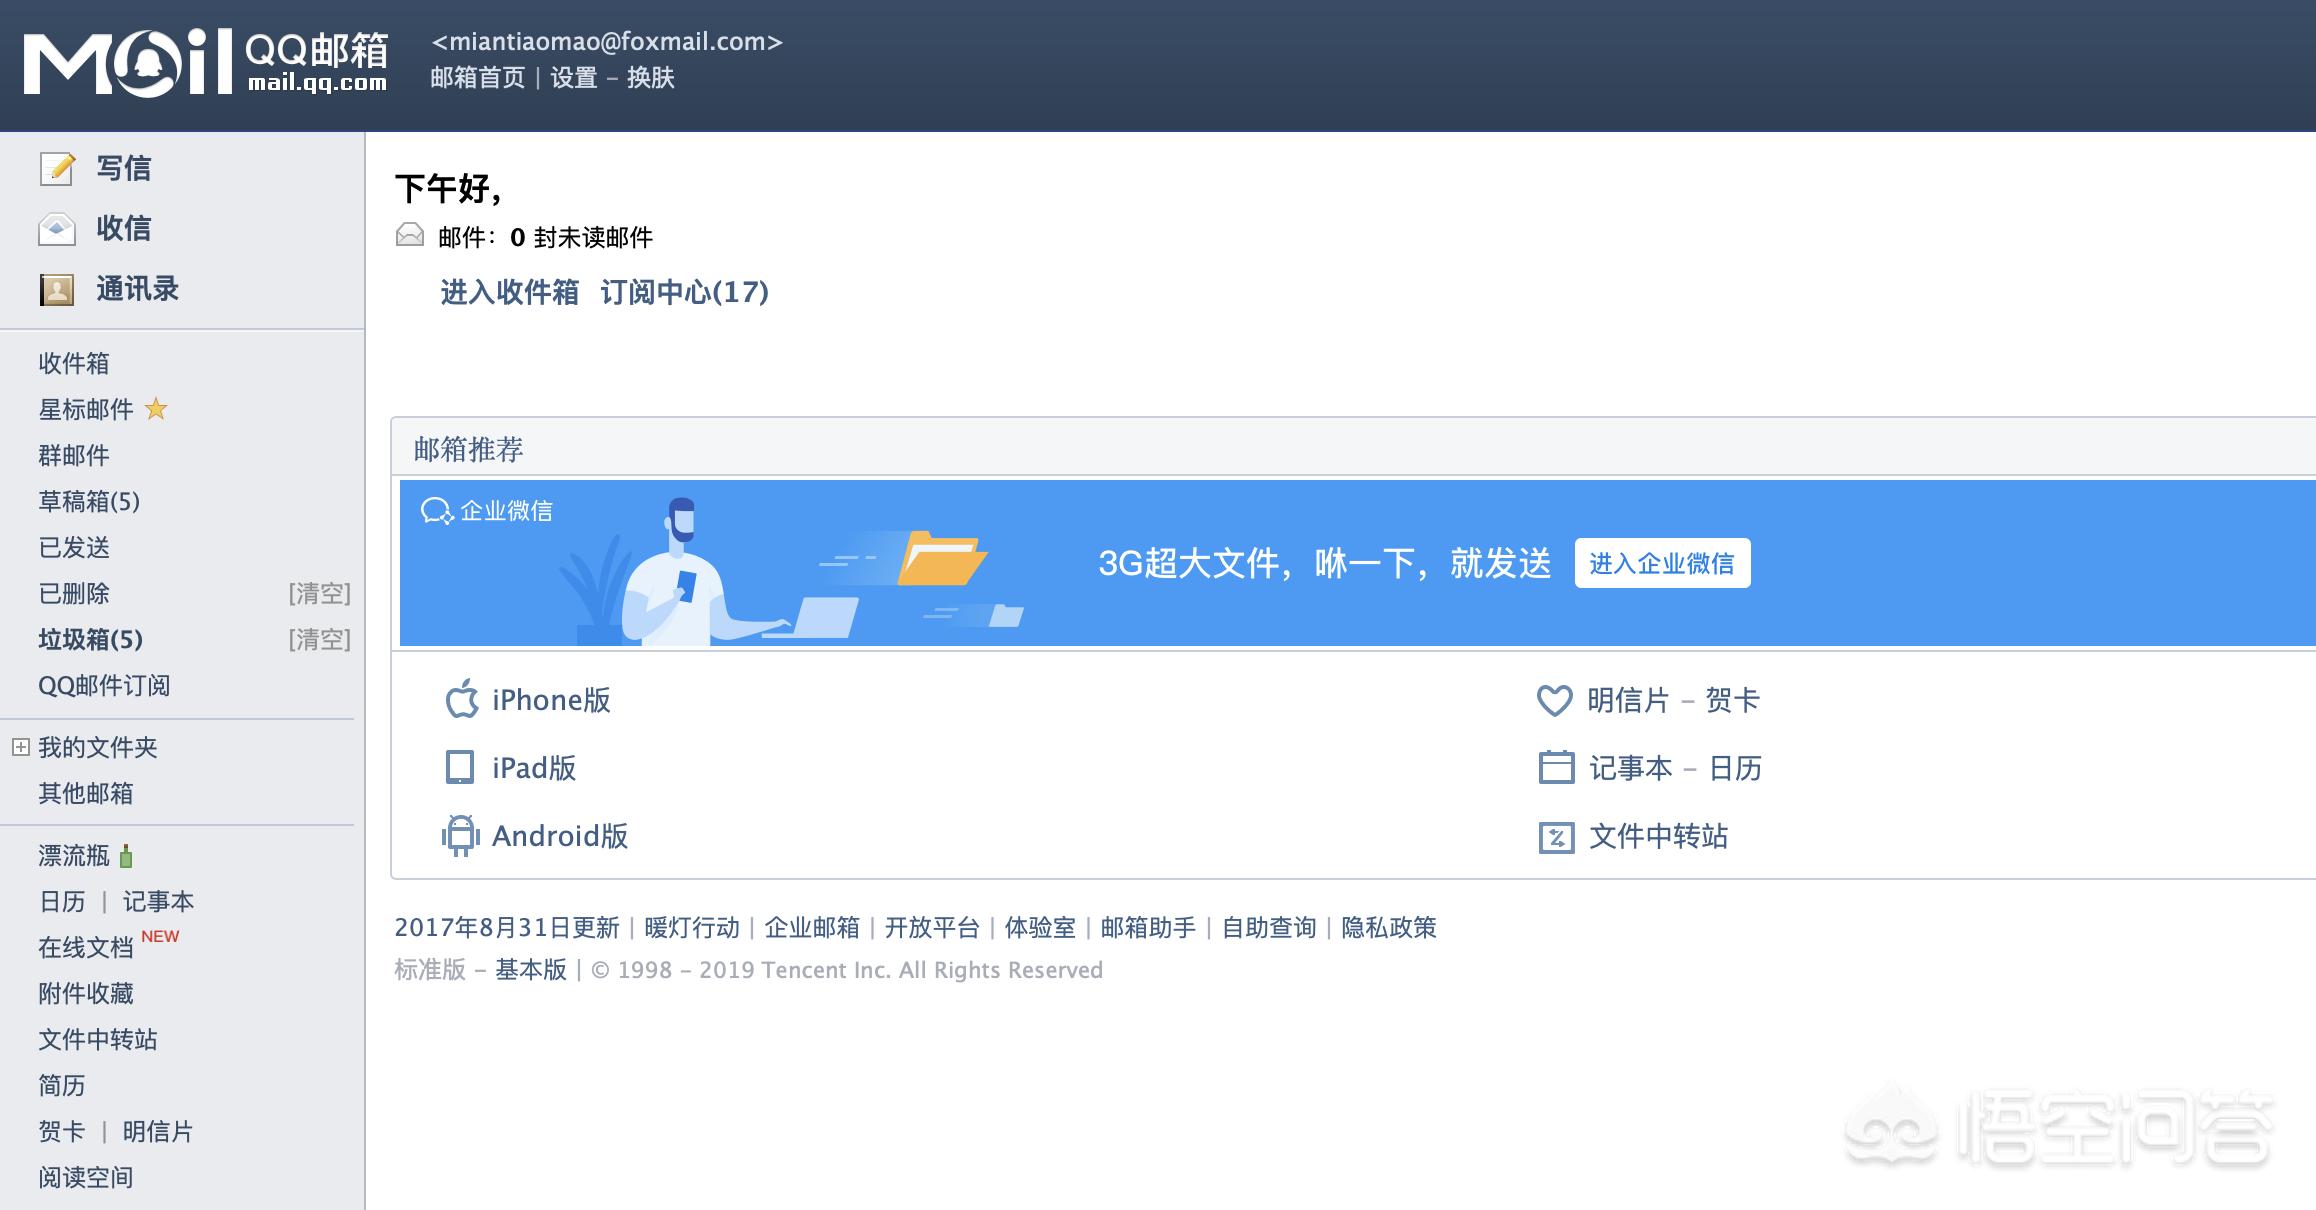
Task: Click the Android robot icon
Action: click(x=460, y=836)
